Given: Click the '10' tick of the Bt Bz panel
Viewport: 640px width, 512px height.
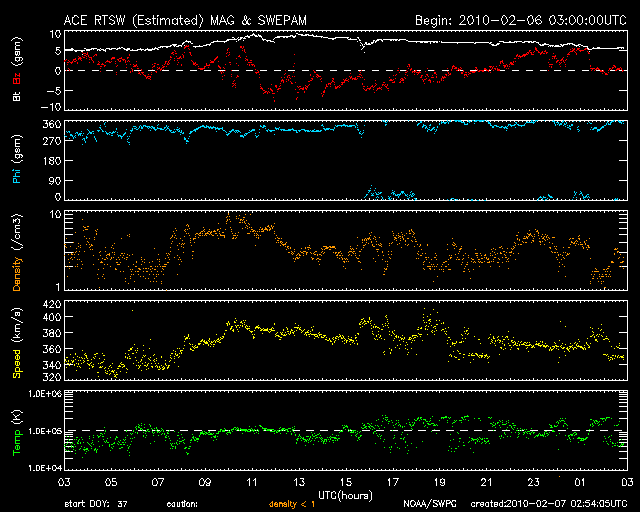Looking at the screenshot, I should (x=56, y=34).
